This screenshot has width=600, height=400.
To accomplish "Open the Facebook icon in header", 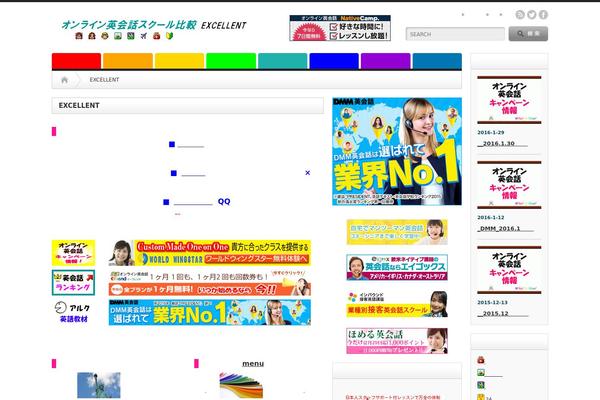I will (543, 15).
